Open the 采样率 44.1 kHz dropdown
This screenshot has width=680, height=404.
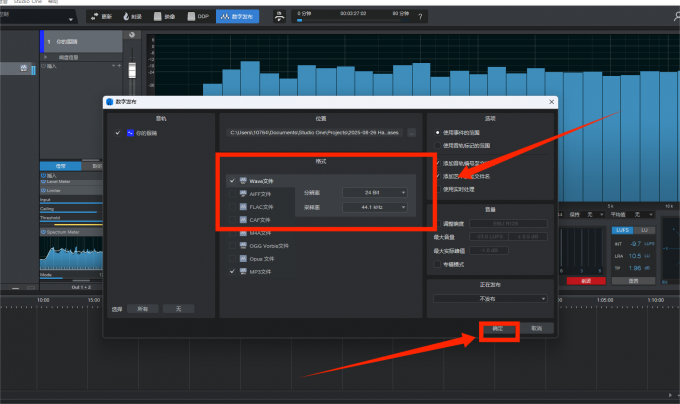[x=374, y=207]
